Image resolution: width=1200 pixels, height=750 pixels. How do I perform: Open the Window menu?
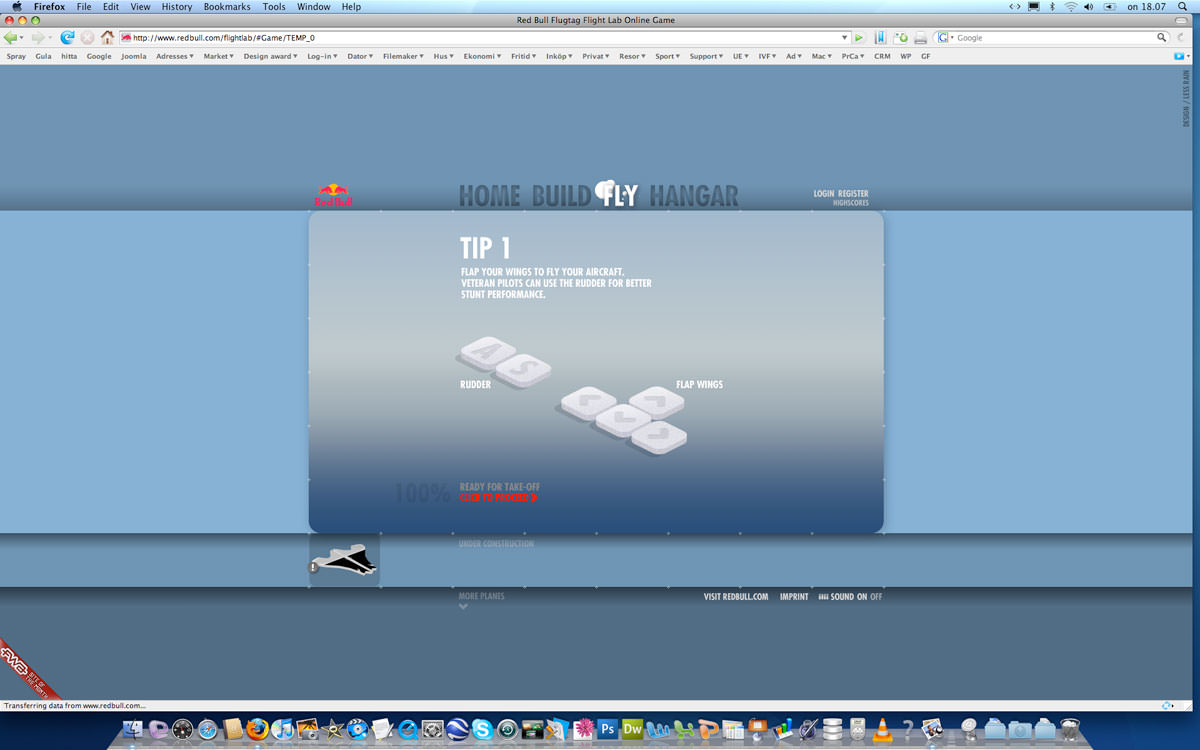click(314, 6)
